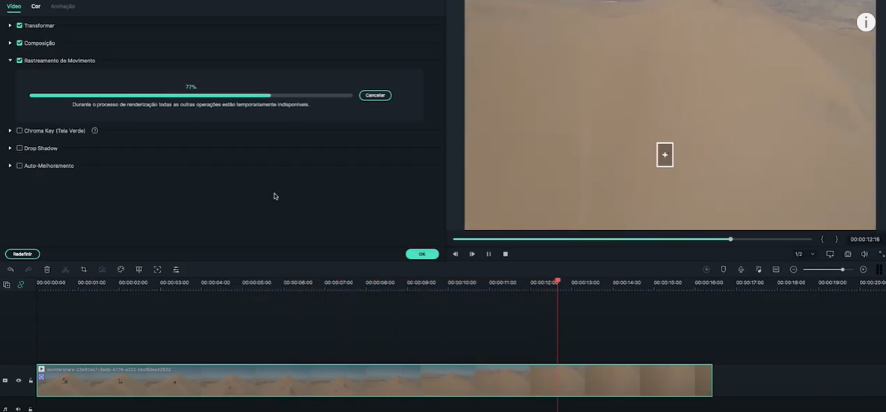Select the desert video clip on timeline
This screenshot has height=412, width=886.
tap(374, 381)
